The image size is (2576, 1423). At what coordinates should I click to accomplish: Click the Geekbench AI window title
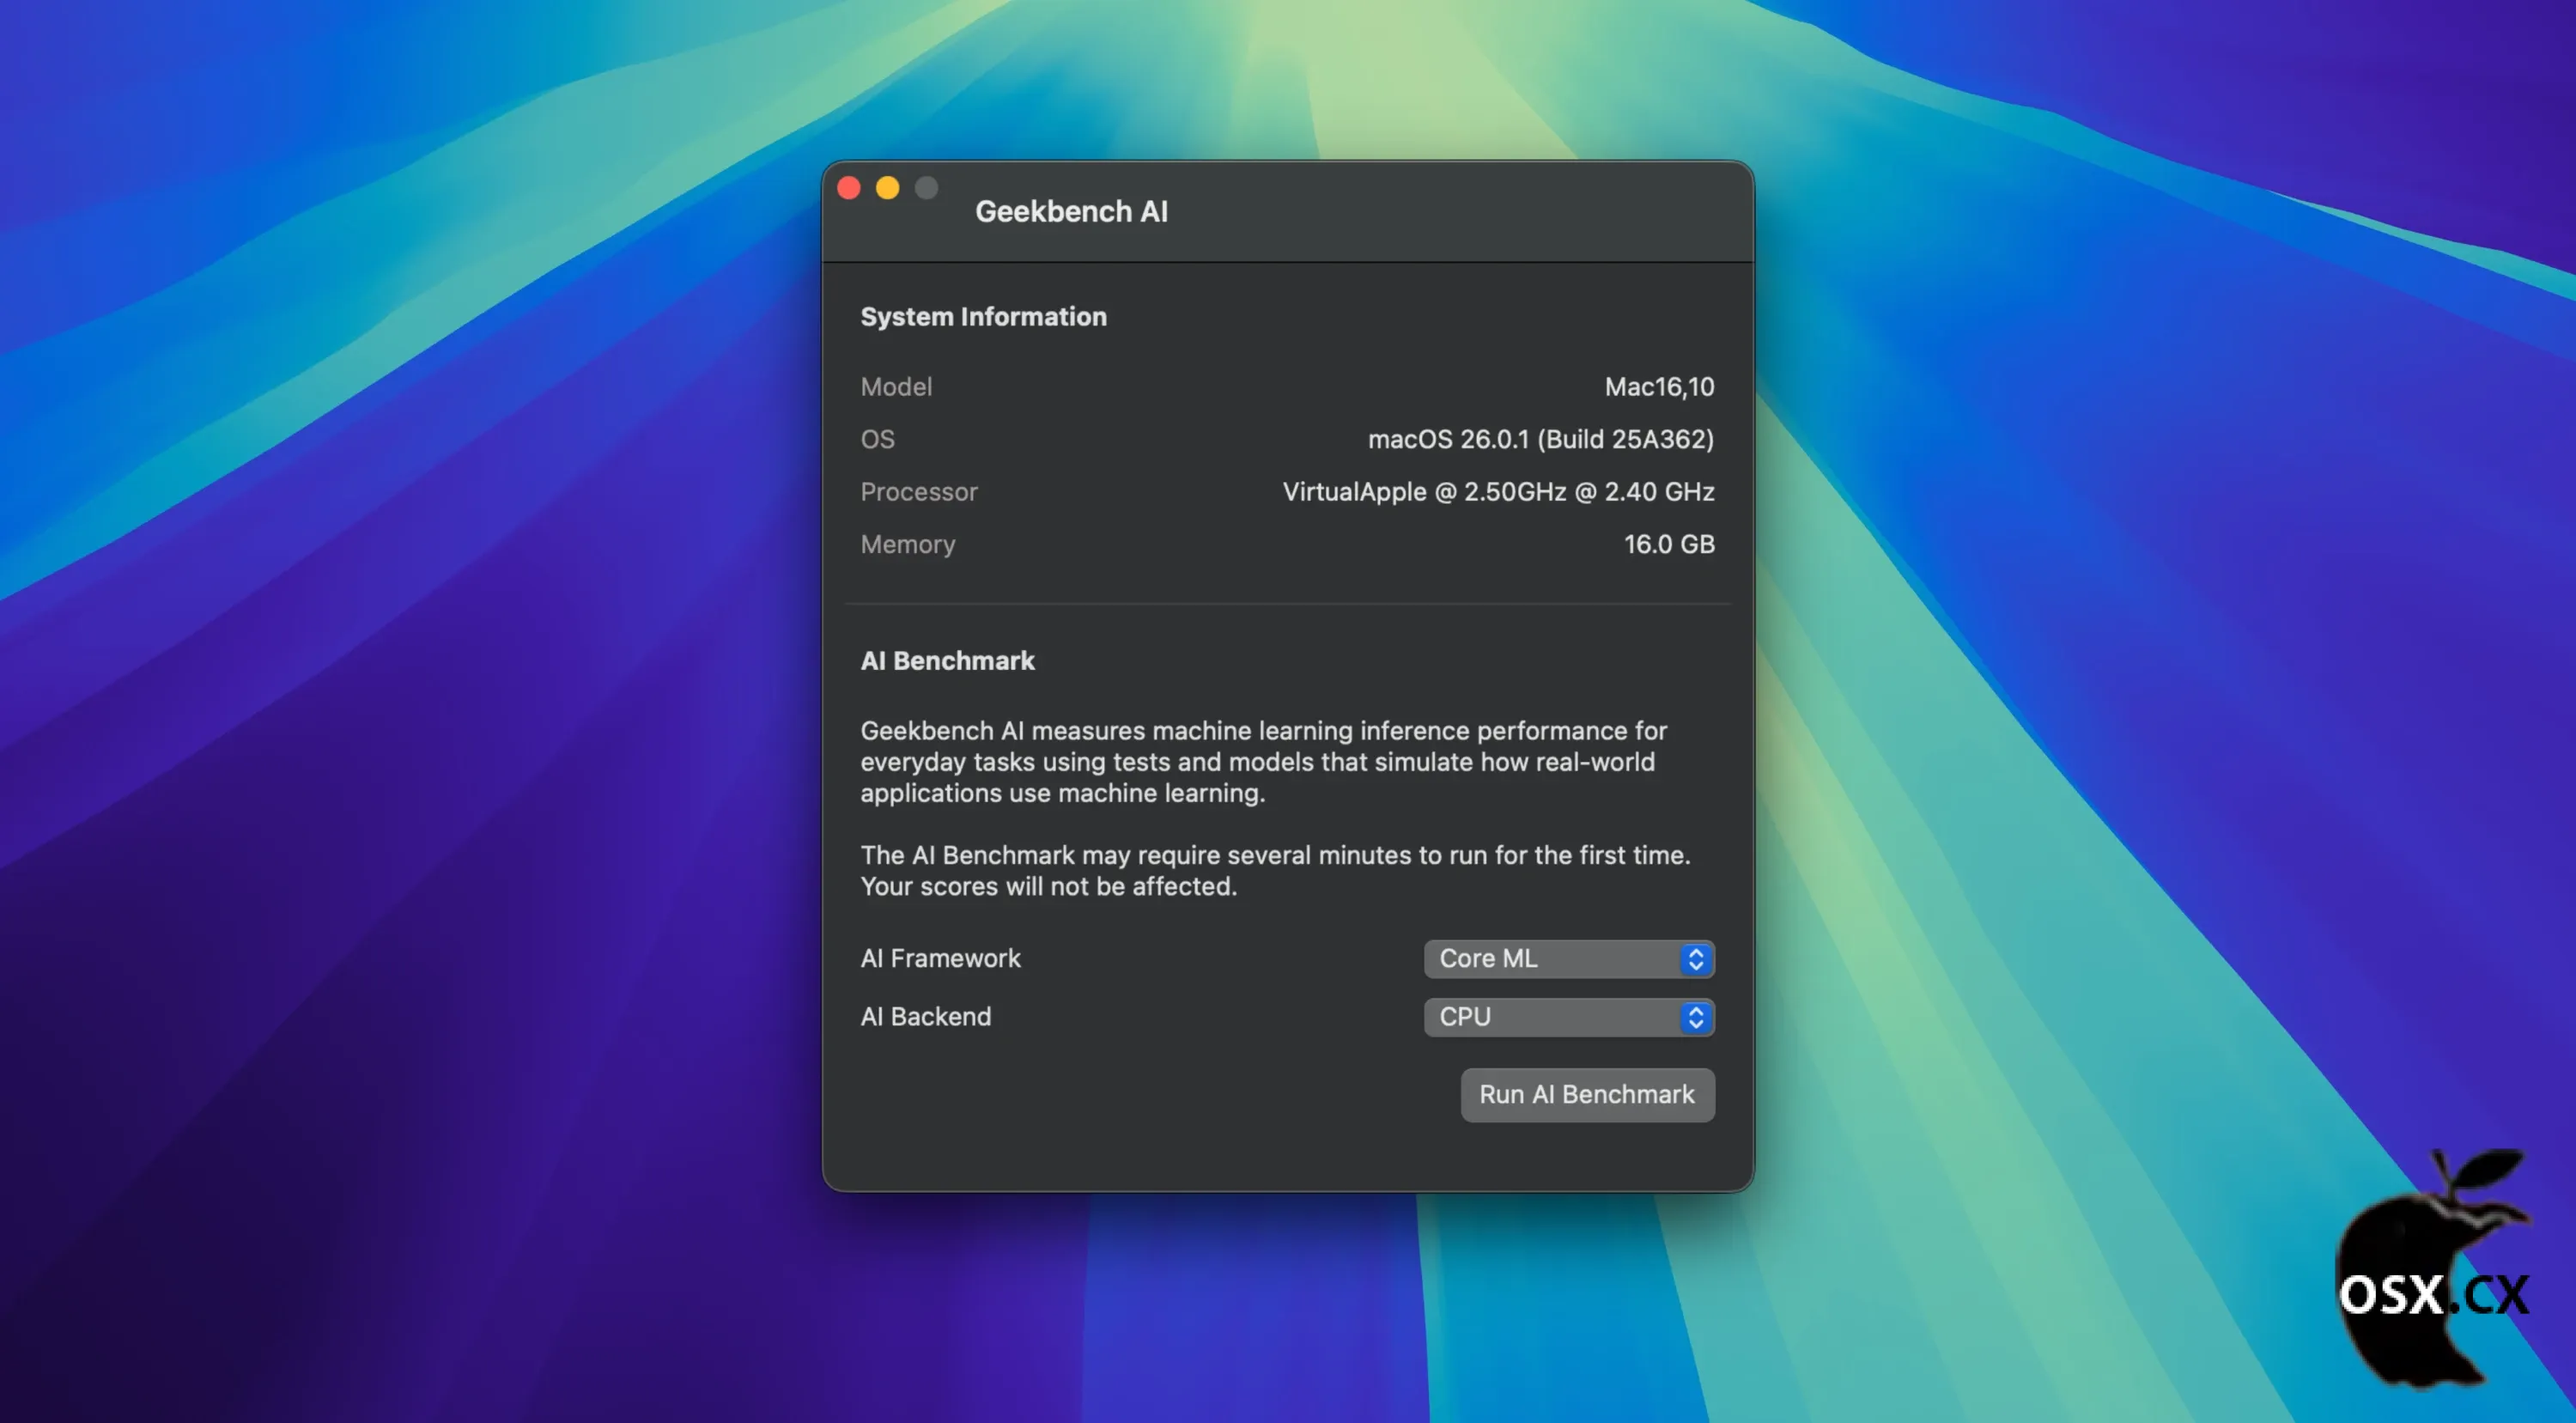coord(1071,211)
